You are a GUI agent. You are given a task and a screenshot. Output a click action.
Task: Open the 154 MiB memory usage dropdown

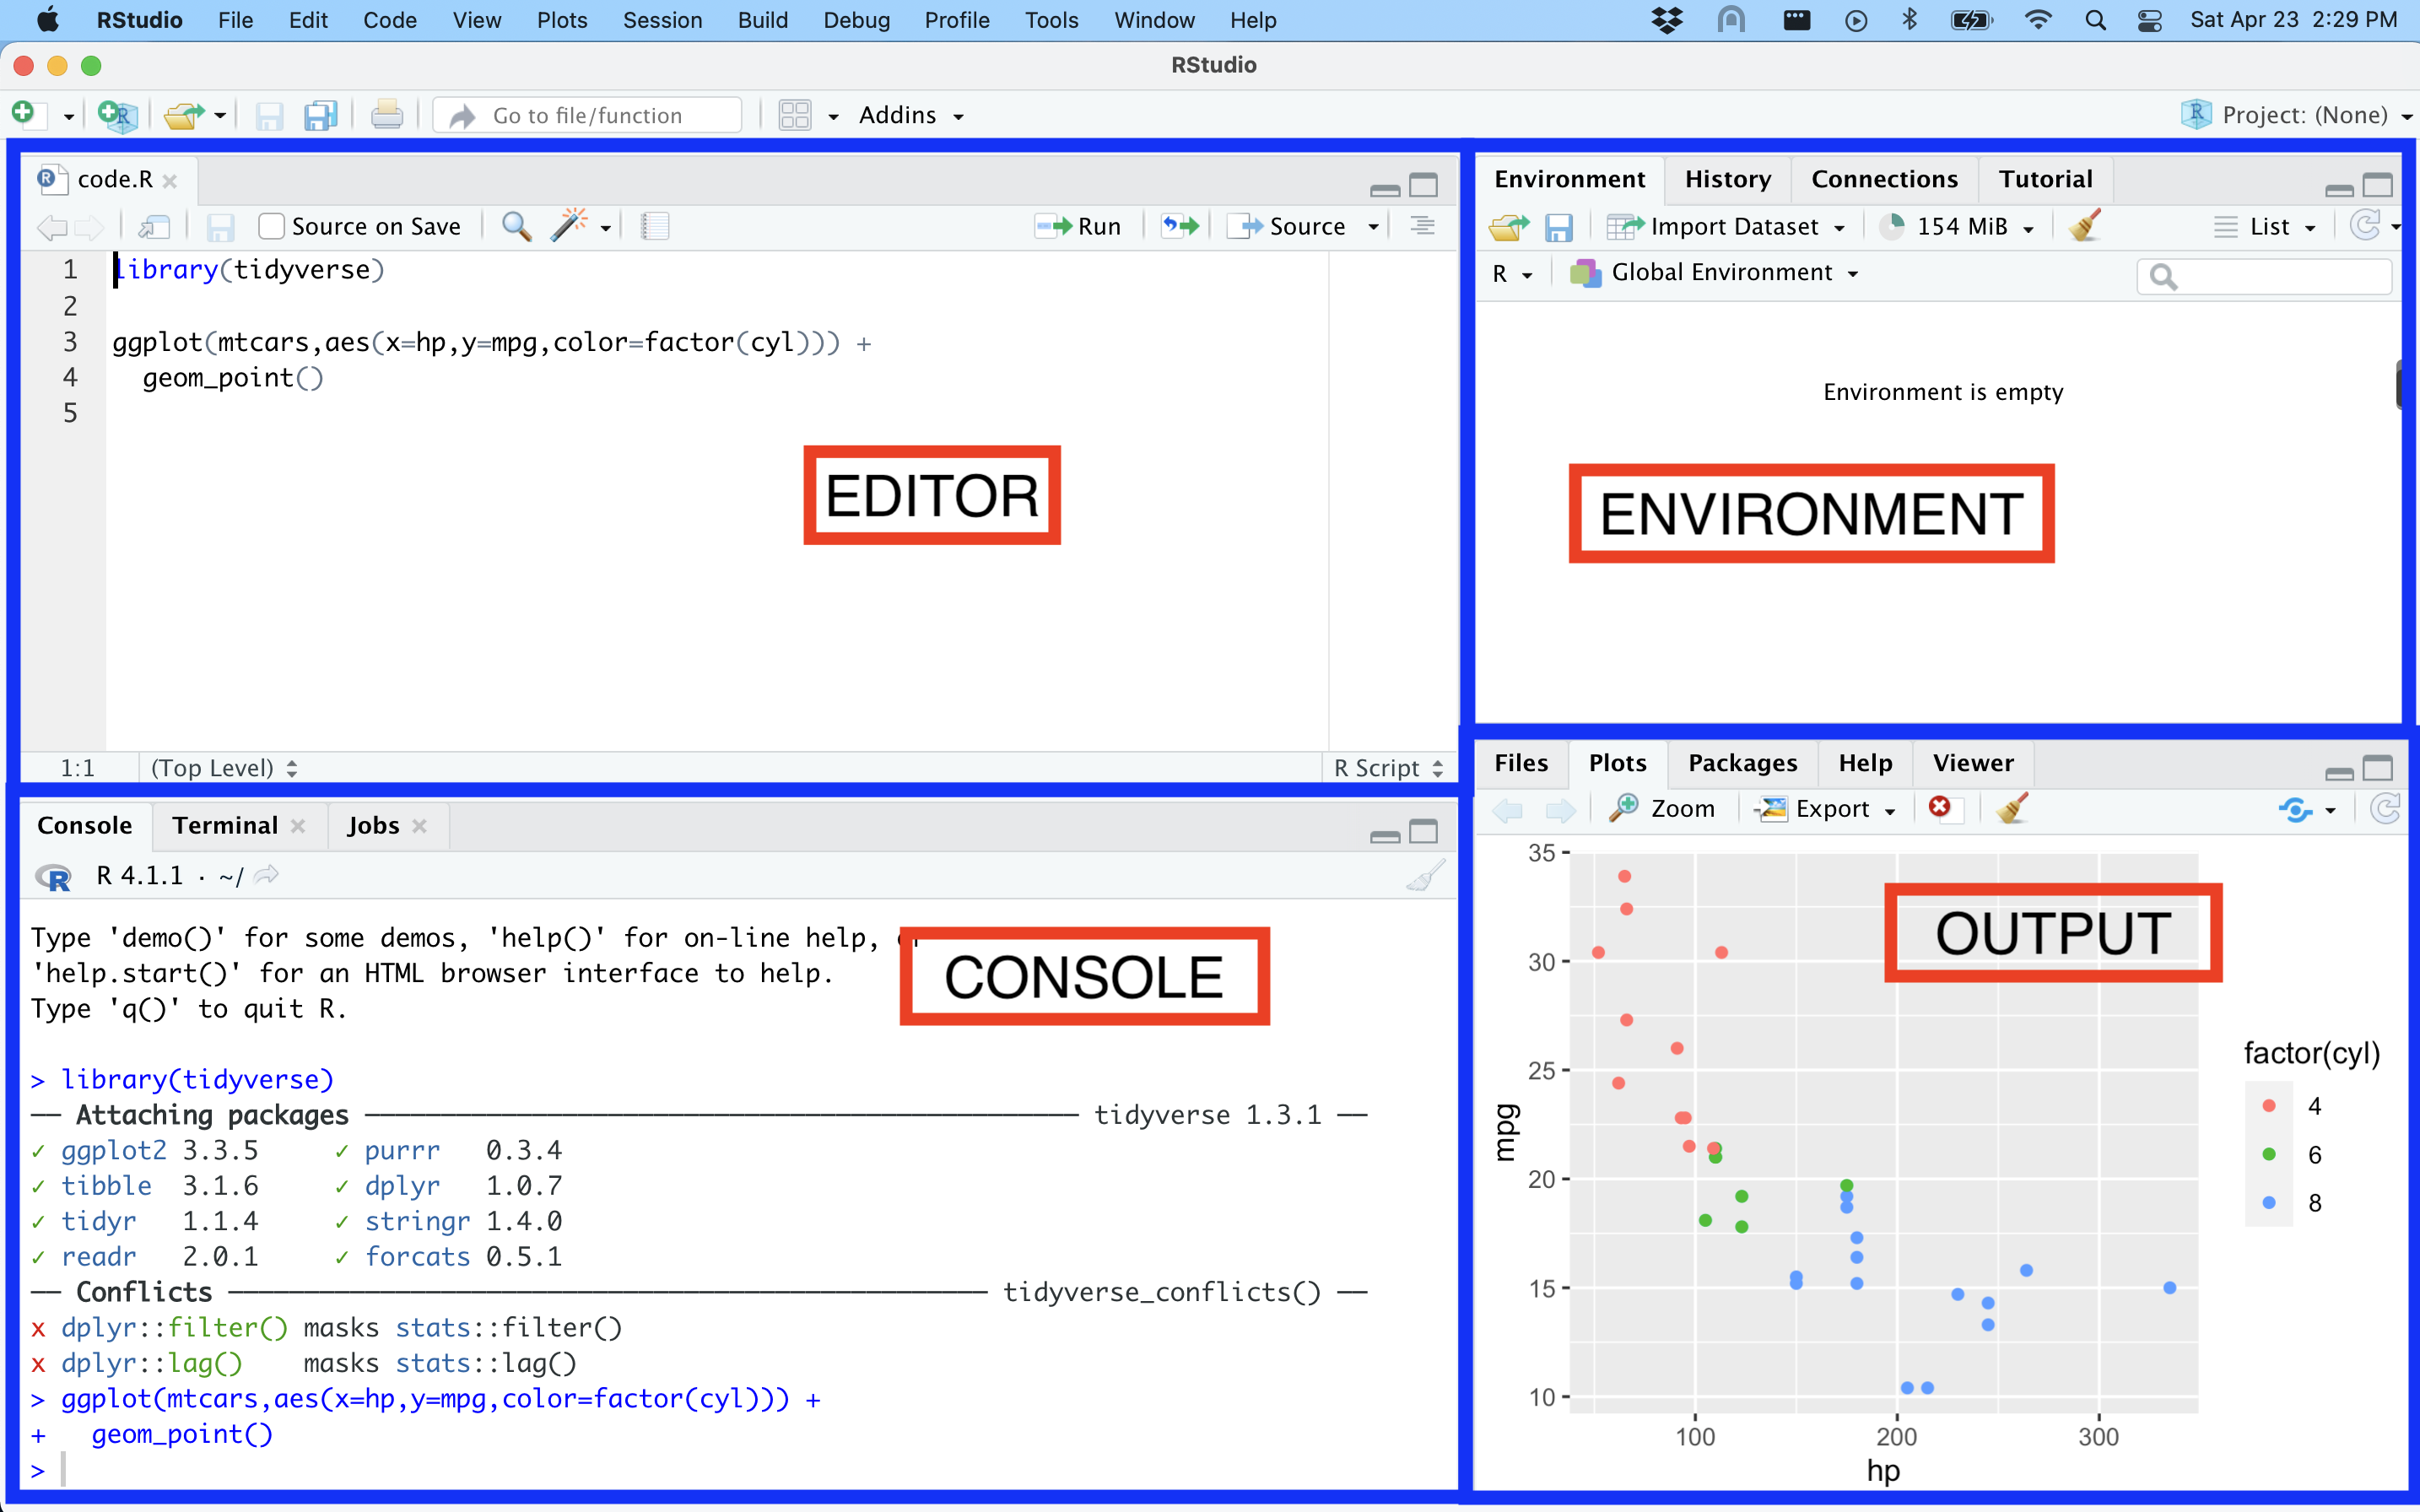click(x=1958, y=227)
